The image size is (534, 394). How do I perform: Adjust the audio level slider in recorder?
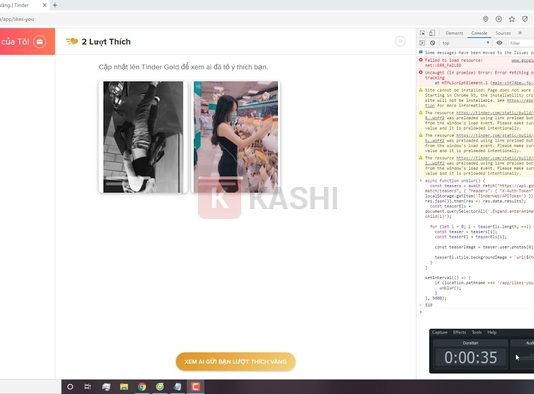coord(525,357)
